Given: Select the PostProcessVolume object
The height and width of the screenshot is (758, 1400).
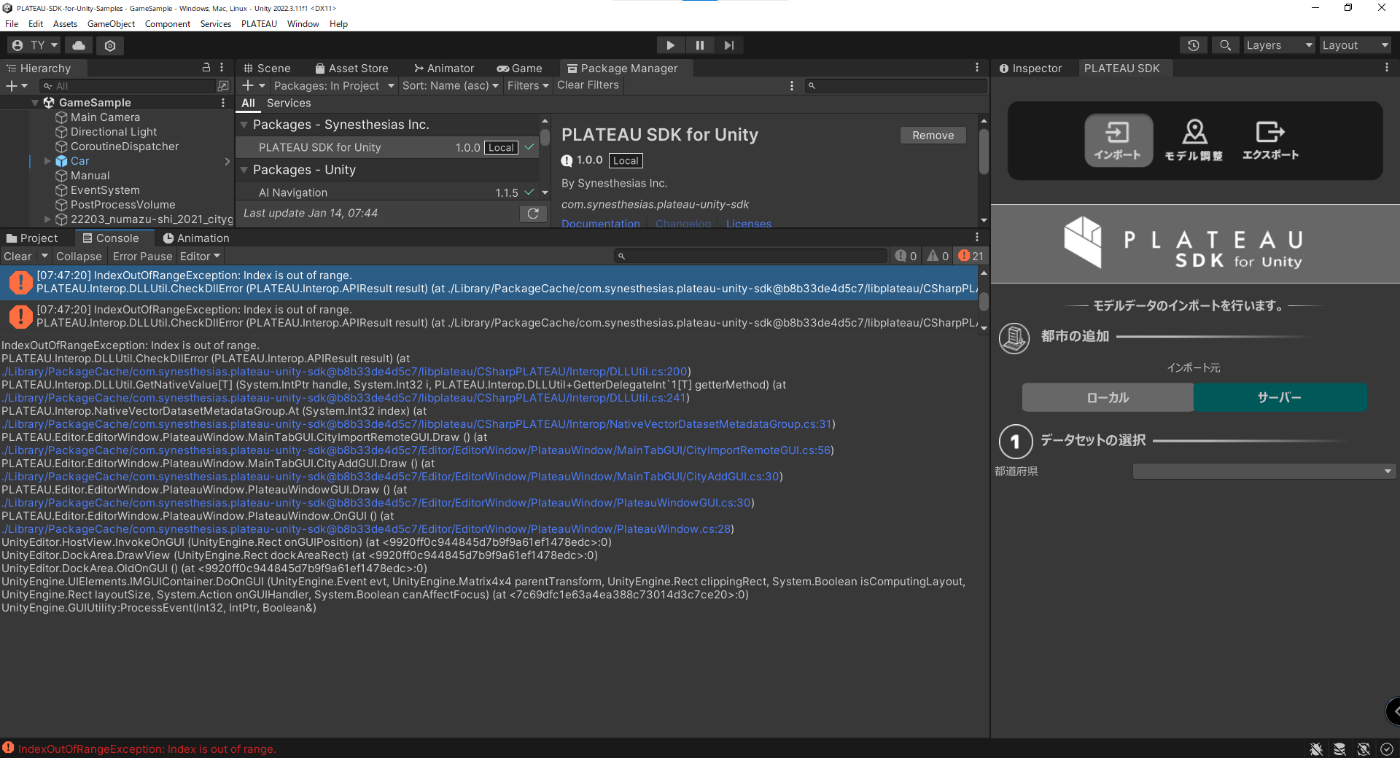Looking at the screenshot, I should click(x=122, y=204).
